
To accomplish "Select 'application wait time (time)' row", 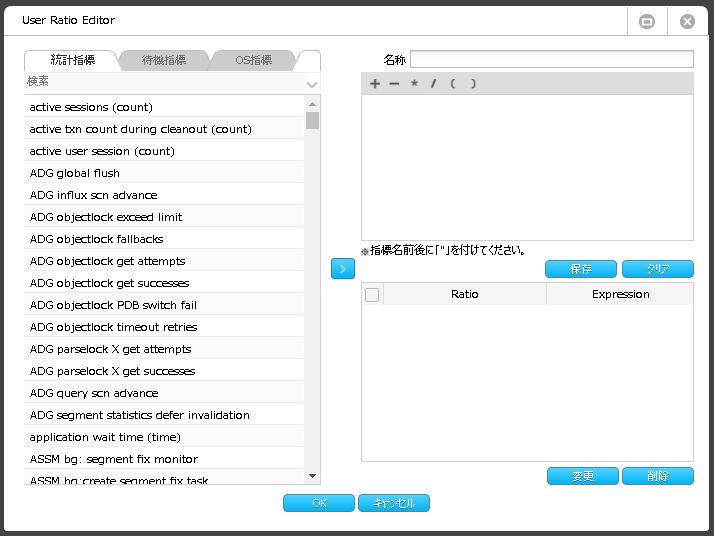I will [163, 437].
